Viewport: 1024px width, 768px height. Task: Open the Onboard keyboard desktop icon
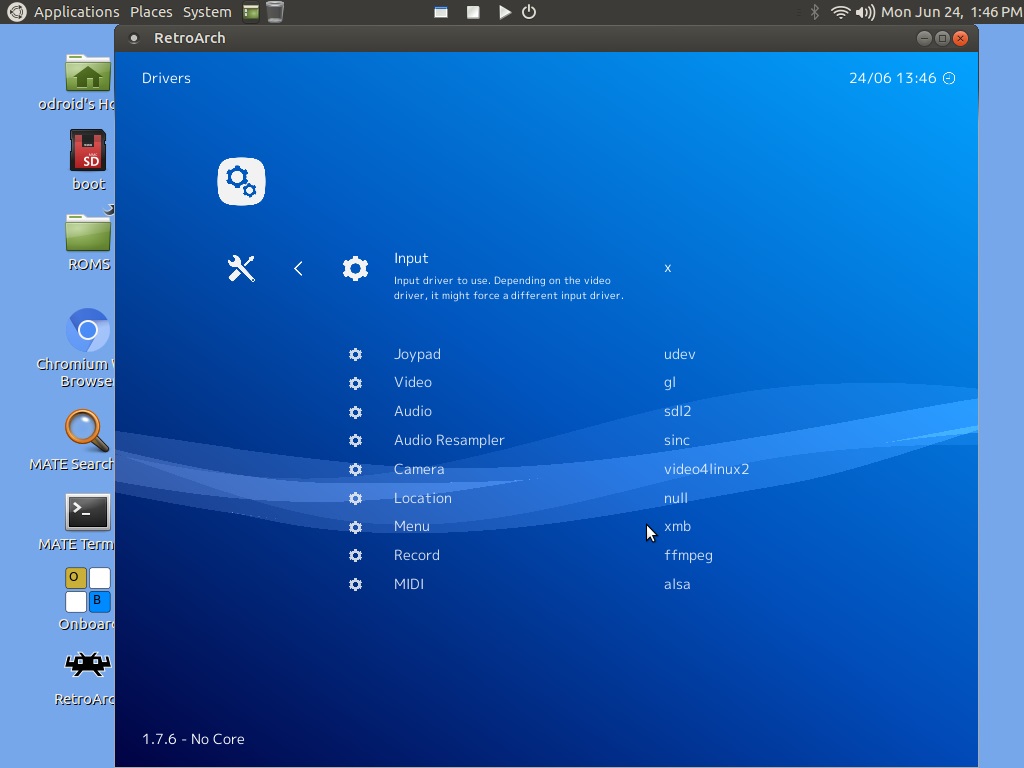pyautogui.click(x=88, y=589)
